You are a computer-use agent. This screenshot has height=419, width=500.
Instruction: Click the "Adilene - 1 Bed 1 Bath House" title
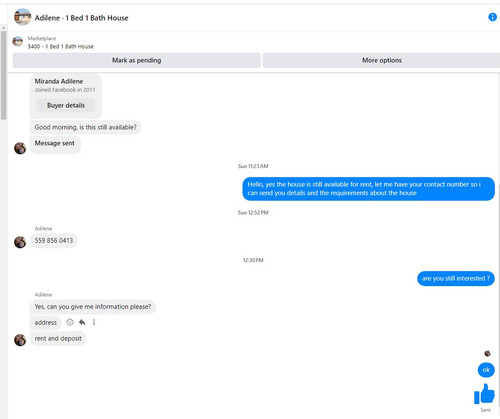click(81, 18)
